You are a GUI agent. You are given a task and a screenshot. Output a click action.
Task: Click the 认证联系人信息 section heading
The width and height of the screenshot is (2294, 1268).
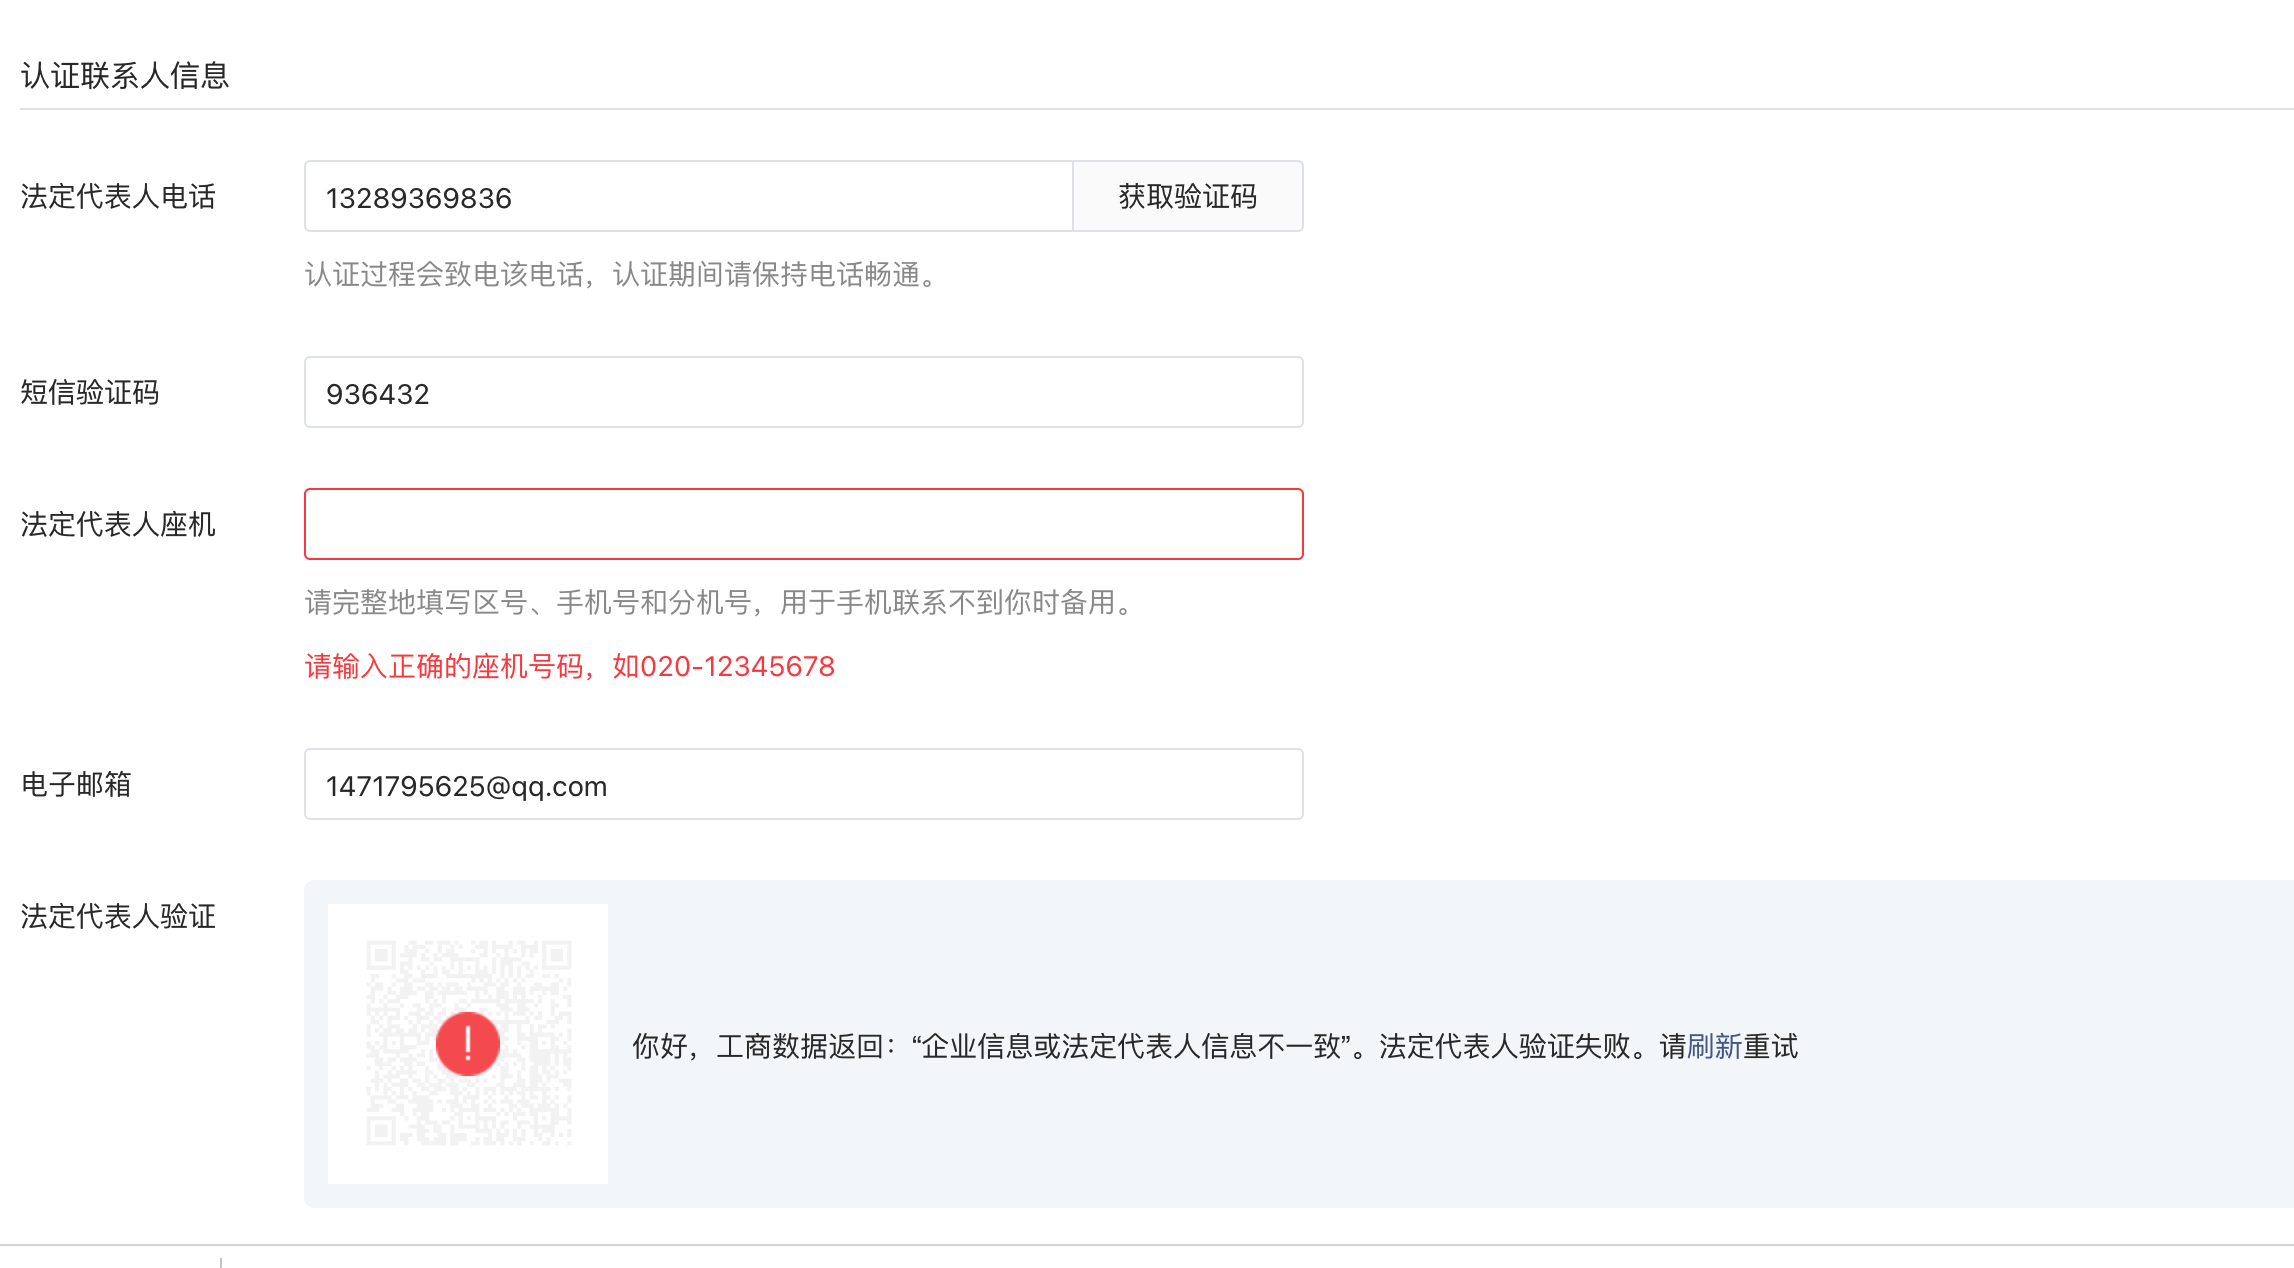pyautogui.click(x=125, y=76)
